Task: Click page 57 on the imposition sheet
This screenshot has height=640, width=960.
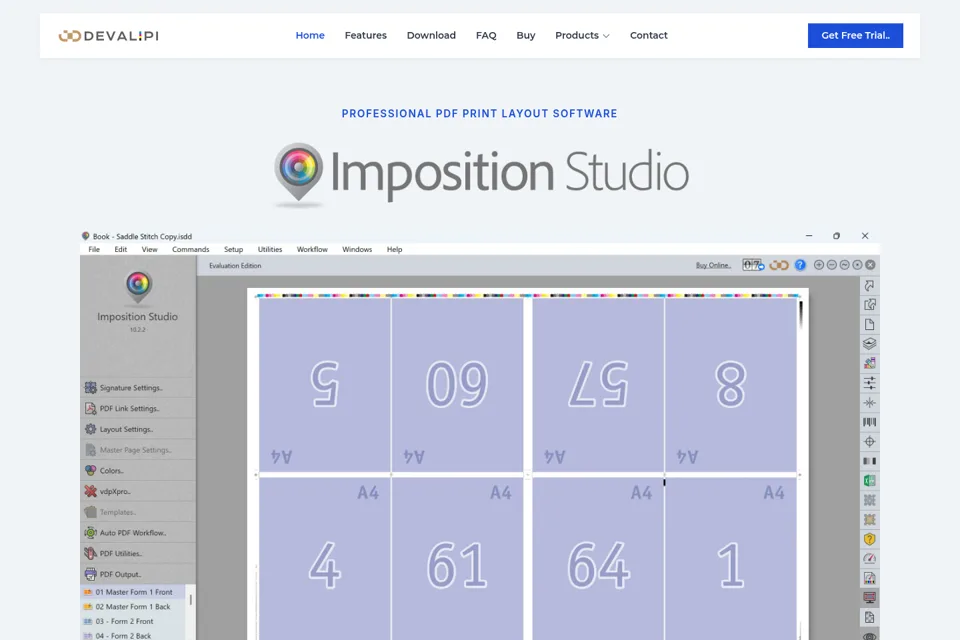Action: click(x=598, y=385)
